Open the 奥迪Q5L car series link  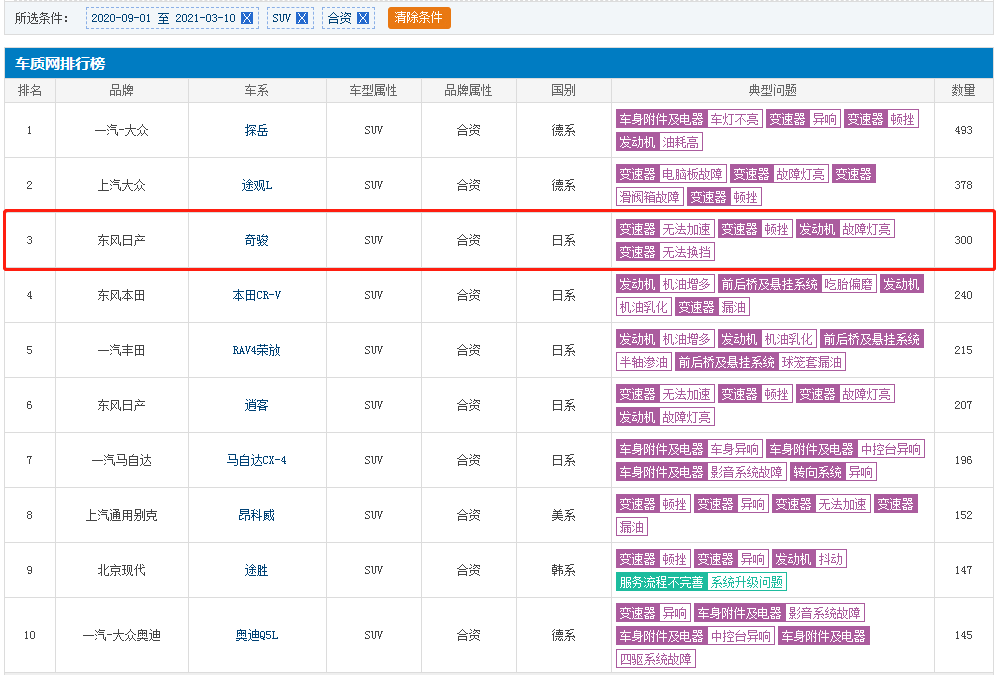(257, 635)
